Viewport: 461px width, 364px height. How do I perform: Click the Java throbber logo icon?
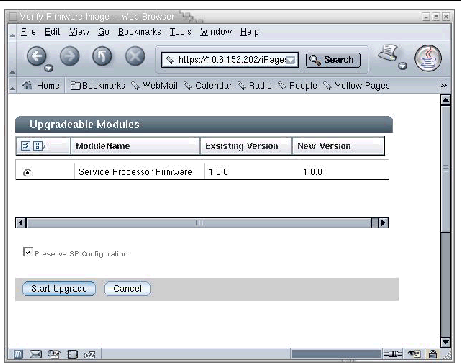click(x=428, y=58)
